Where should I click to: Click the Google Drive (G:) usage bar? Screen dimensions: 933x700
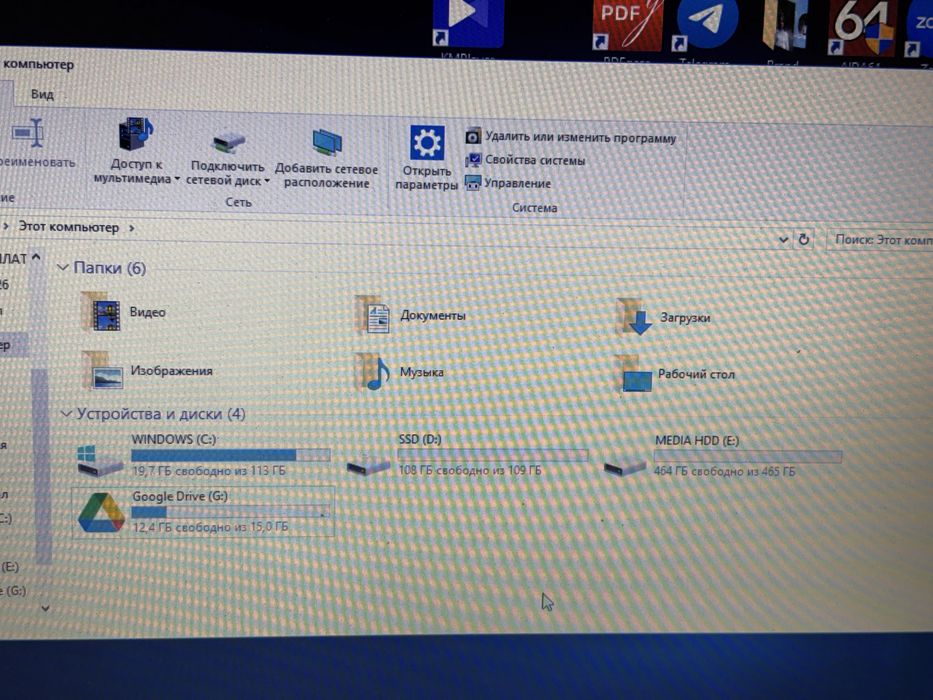click(x=231, y=512)
